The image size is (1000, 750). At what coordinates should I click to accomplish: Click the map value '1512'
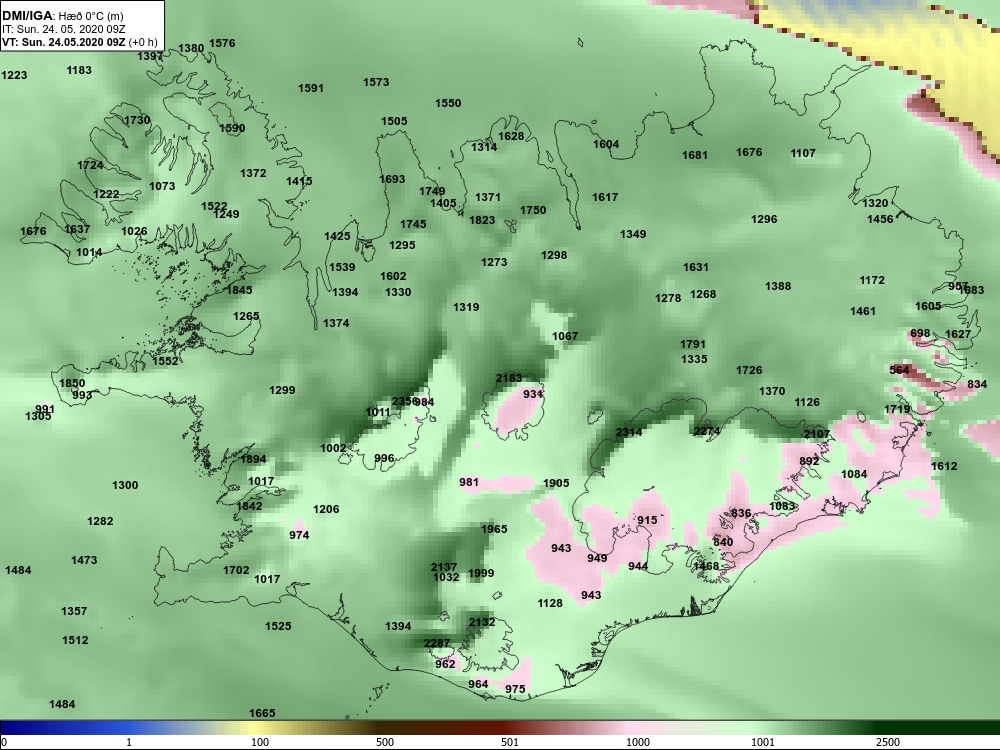75,640
